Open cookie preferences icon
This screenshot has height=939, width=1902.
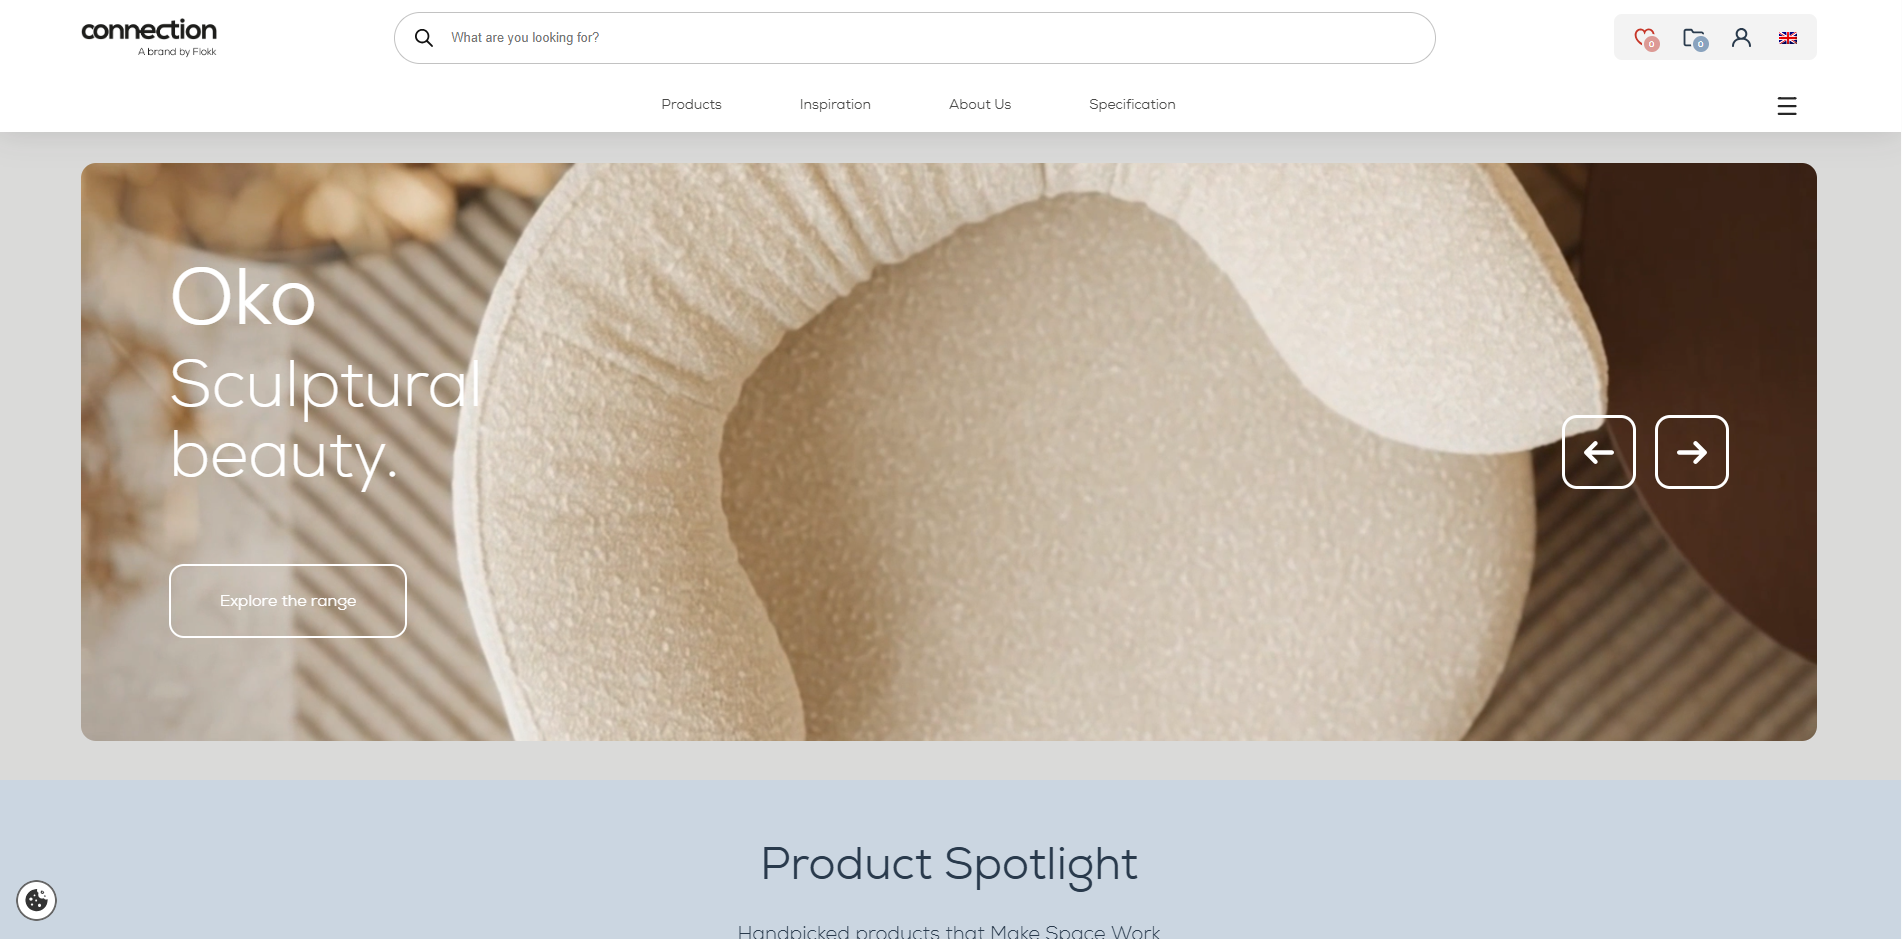pyautogui.click(x=37, y=900)
